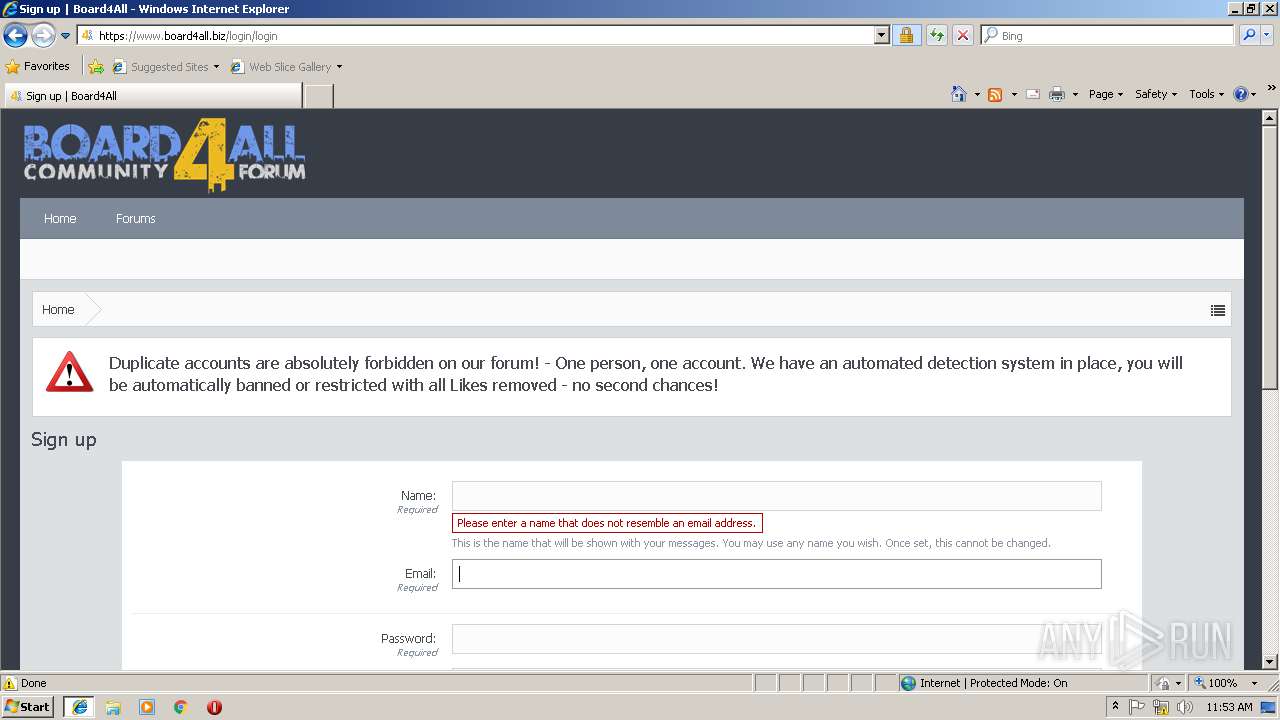1280x720 pixels.
Task: Open Windows Explorer folder taskbar icon
Action: 113,706
